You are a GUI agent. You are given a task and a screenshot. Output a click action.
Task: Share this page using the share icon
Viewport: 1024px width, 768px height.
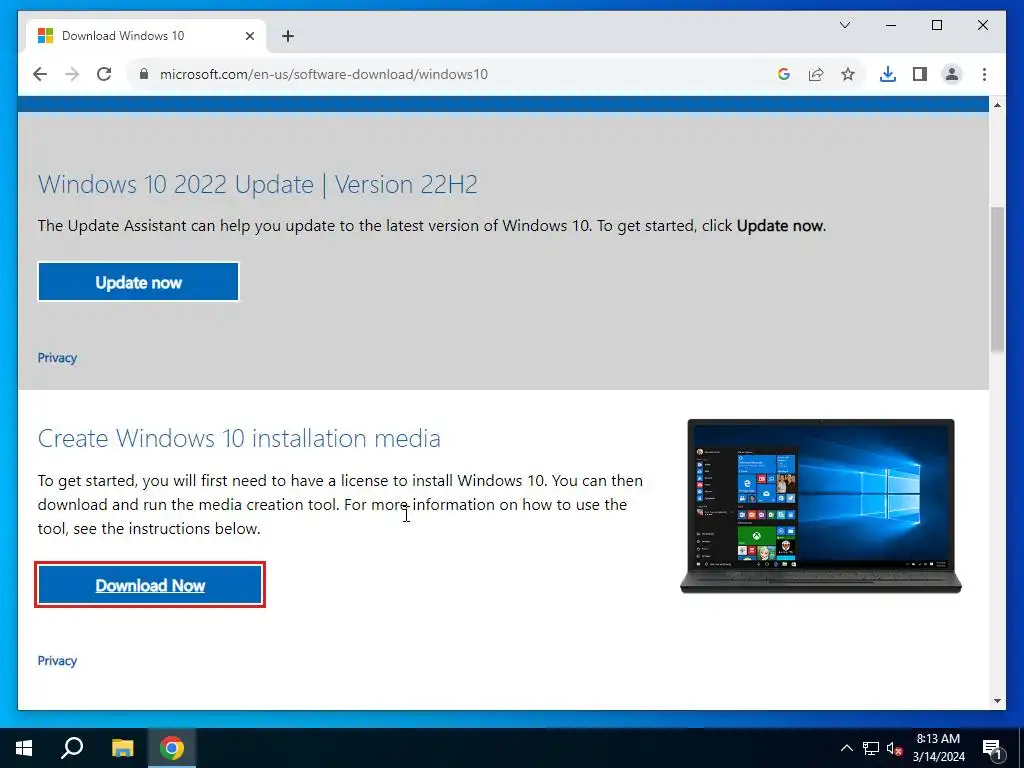[x=816, y=74]
